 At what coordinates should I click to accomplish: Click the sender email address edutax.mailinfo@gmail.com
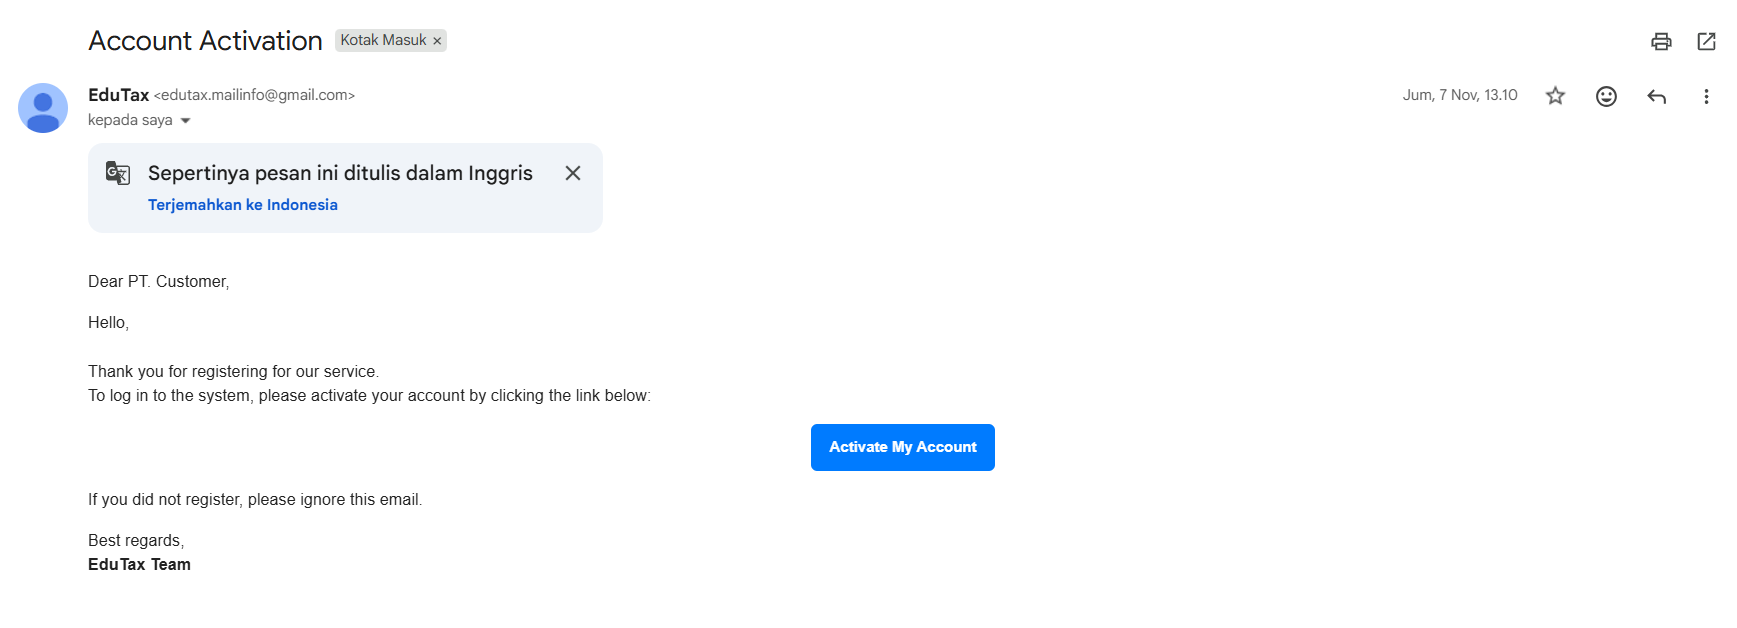point(254,95)
